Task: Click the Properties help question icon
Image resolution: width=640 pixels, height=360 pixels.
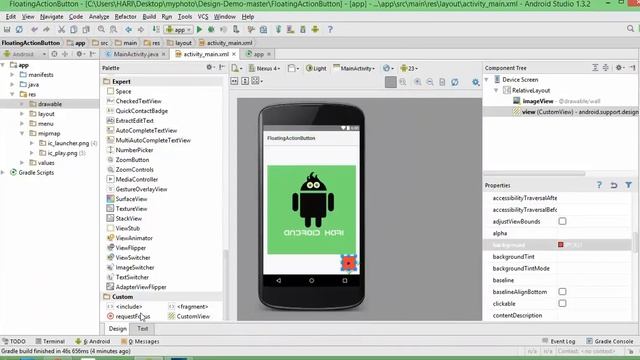Action: pos(599,185)
